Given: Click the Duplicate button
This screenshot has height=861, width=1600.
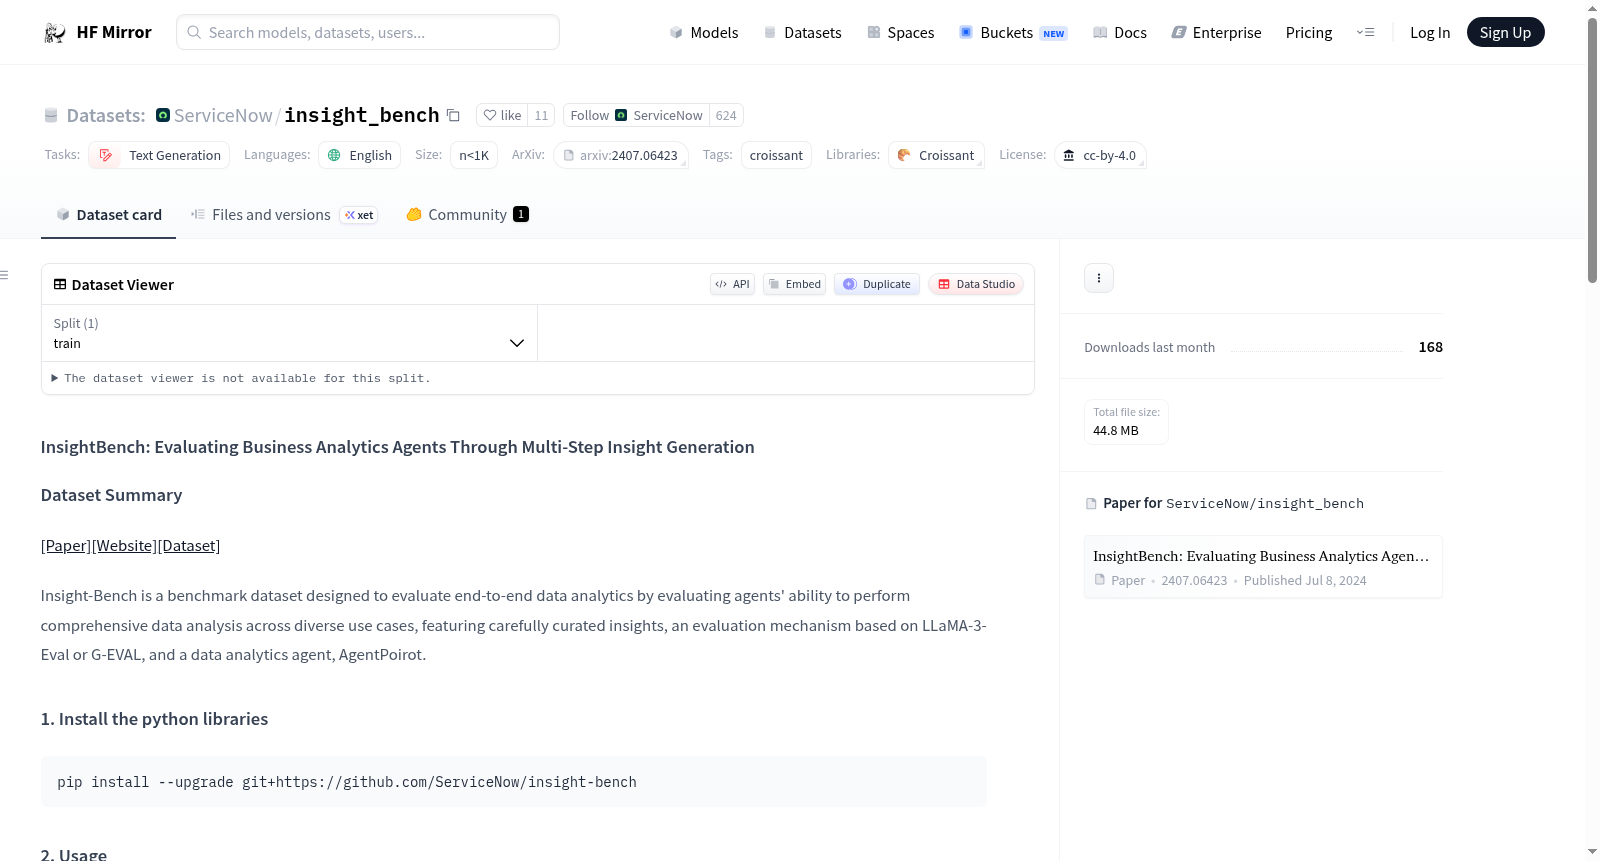Looking at the screenshot, I should tap(877, 284).
